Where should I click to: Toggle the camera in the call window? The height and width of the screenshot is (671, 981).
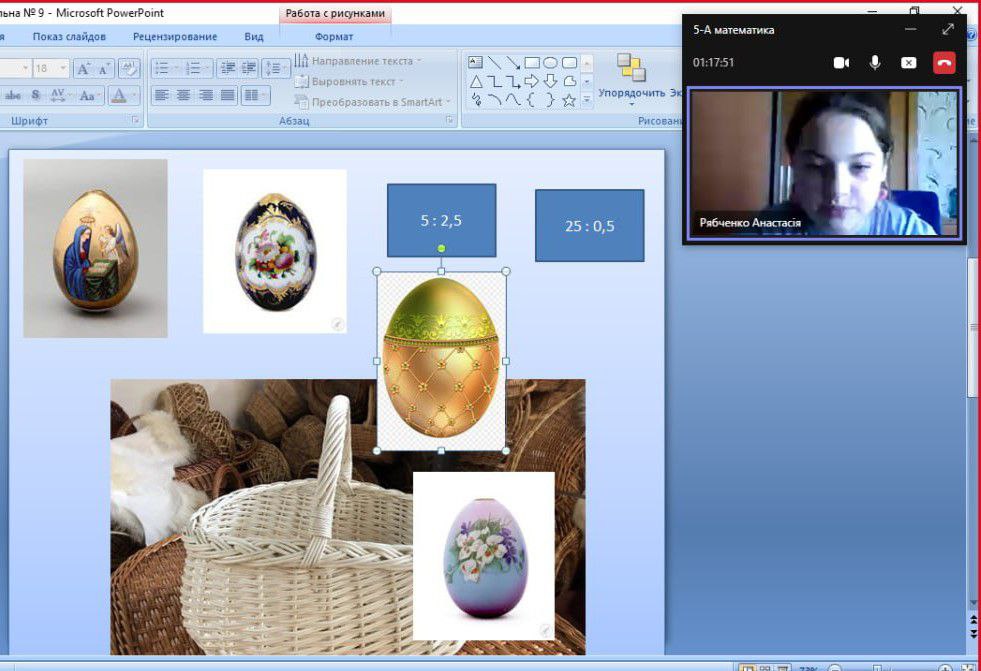(841, 63)
